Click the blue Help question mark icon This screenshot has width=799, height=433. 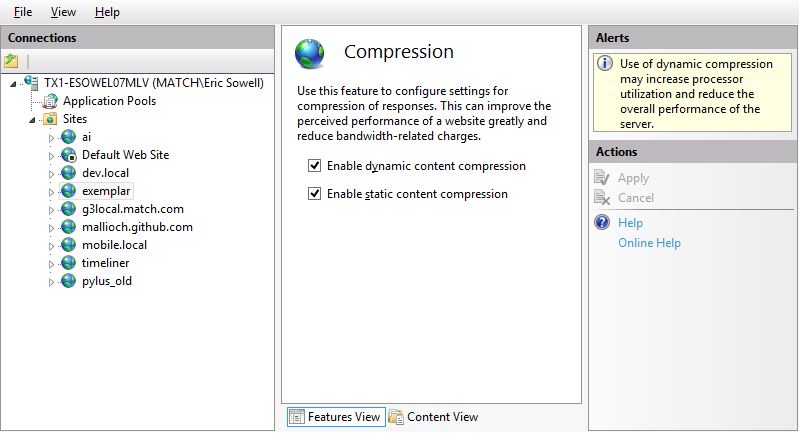coord(602,223)
